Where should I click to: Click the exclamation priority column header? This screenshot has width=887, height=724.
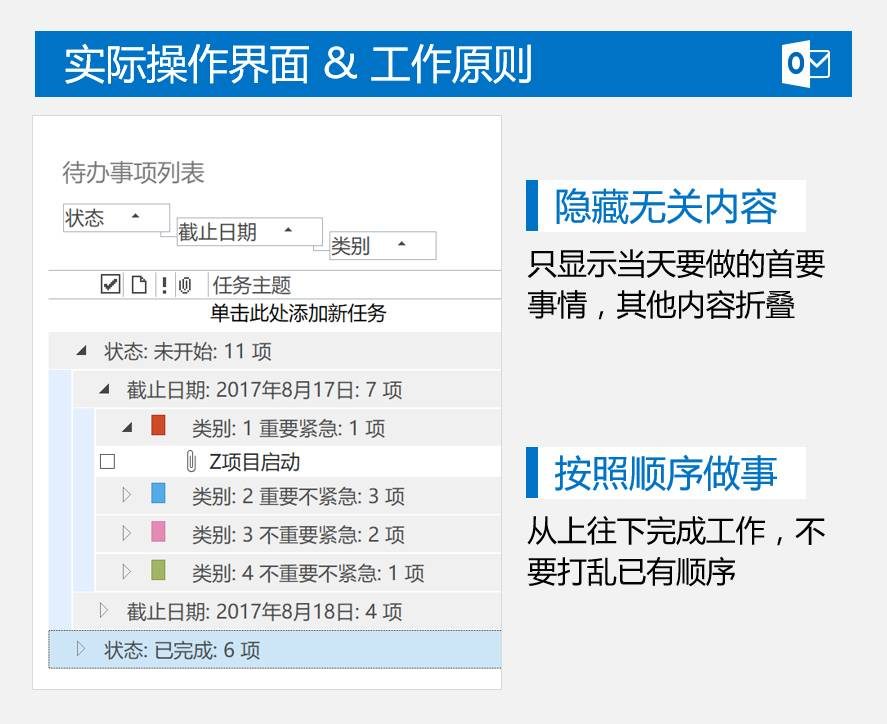[x=164, y=285]
